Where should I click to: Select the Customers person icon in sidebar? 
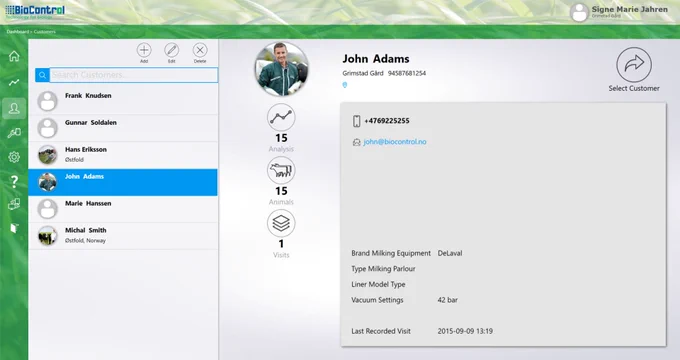14,108
